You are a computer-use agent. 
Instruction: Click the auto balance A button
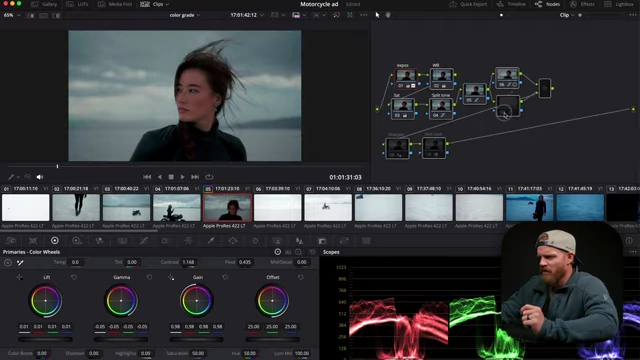[x=8, y=262]
